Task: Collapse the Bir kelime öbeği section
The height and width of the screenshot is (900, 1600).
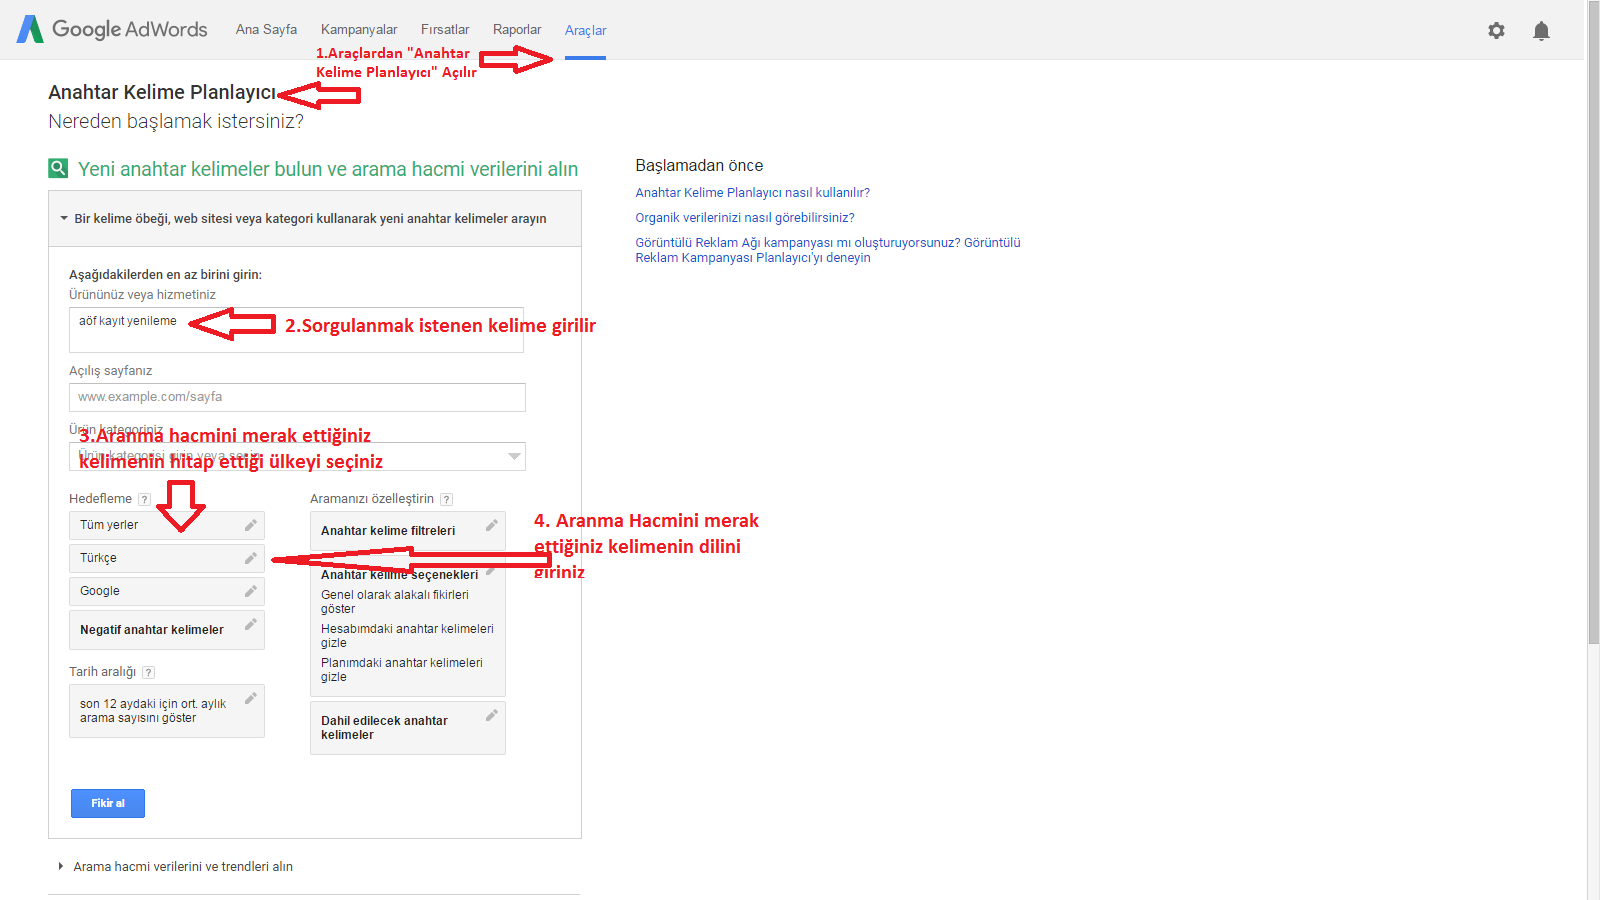Action: (315, 218)
